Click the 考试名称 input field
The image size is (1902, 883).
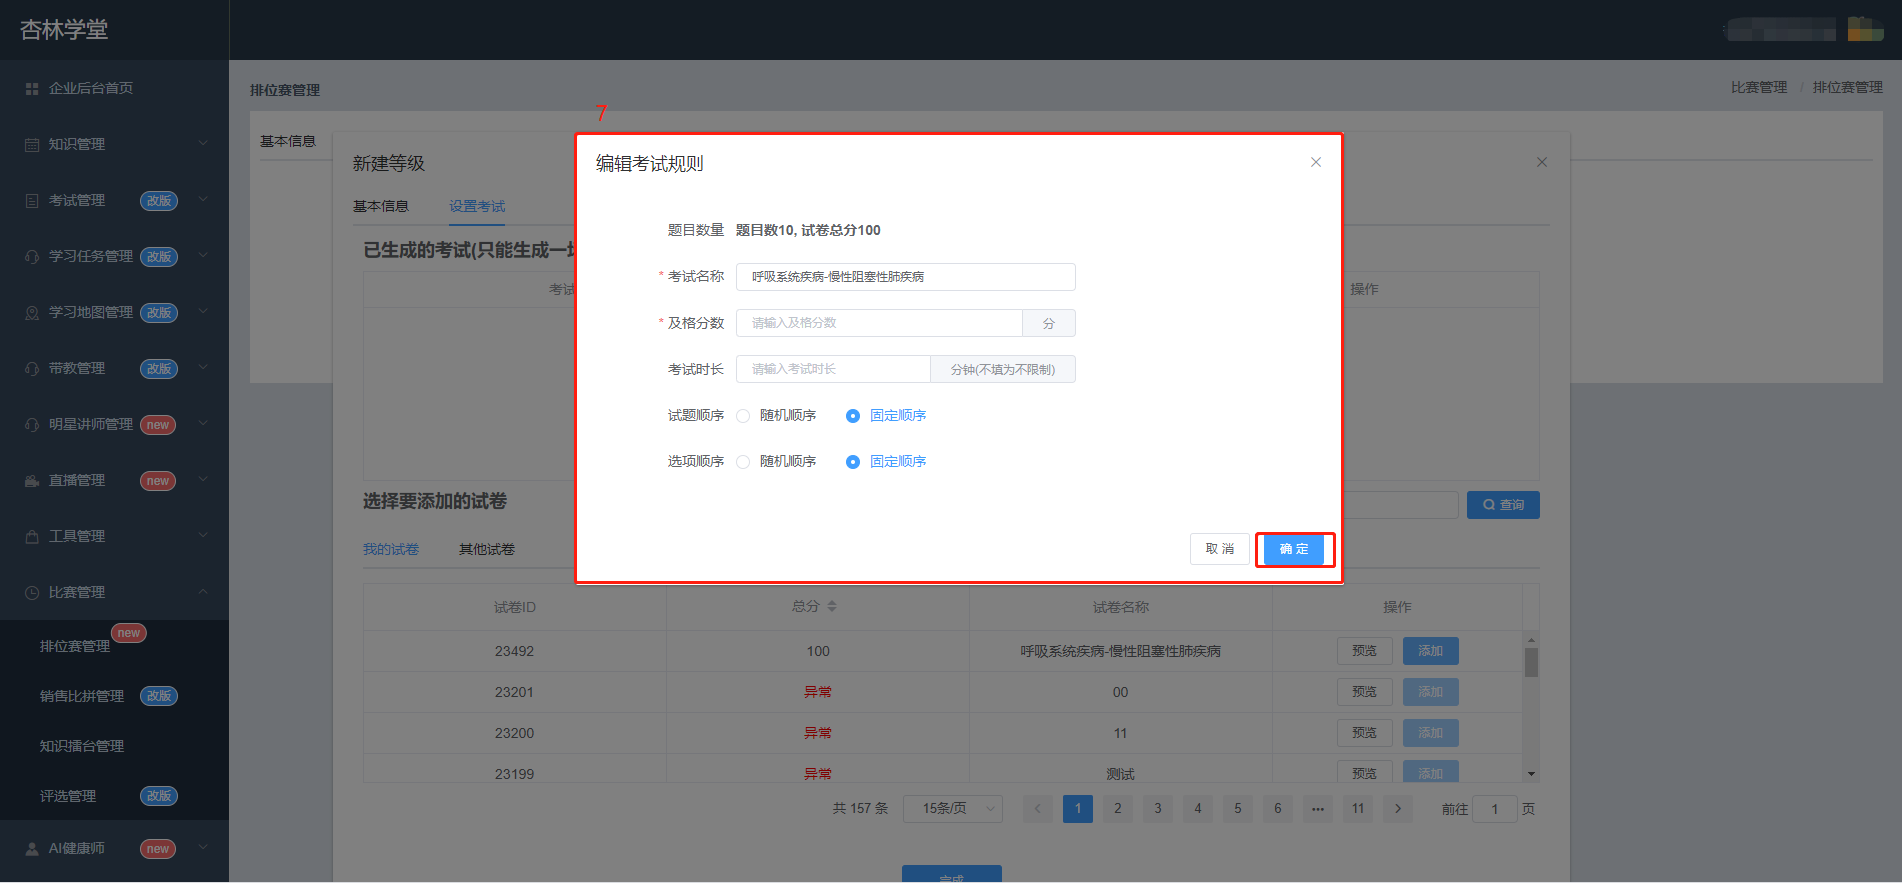click(906, 277)
